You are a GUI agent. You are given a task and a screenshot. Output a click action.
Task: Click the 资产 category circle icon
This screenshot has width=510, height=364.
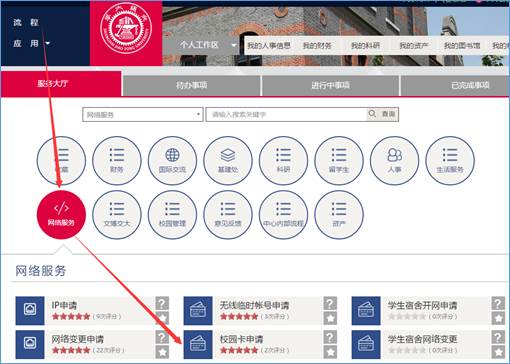click(339, 215)
